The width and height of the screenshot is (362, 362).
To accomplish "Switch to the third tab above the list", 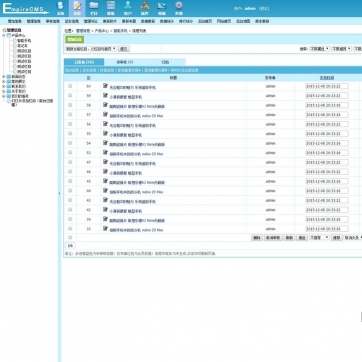I will tap(165, 62).
